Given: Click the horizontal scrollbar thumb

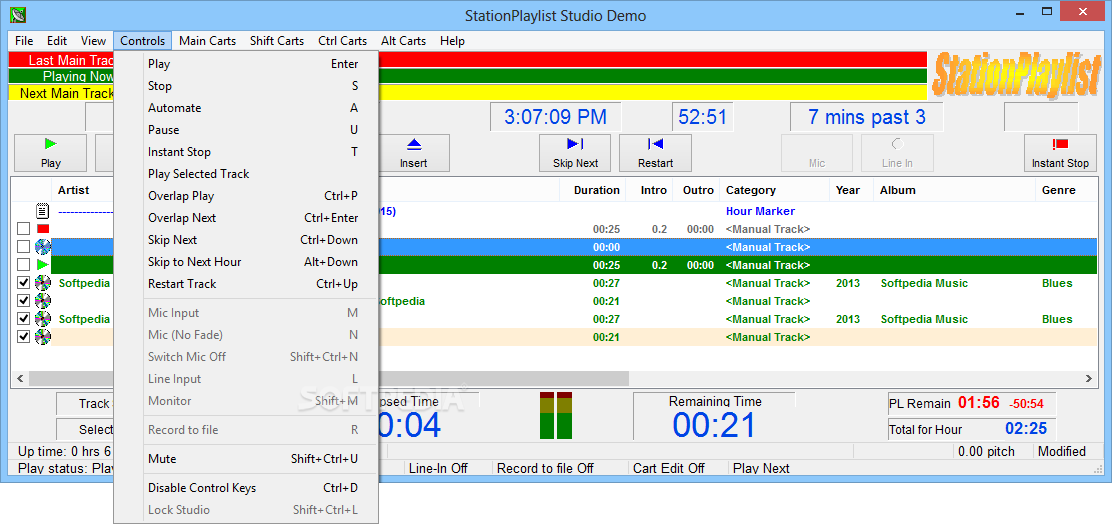Looking at the screenshot, I should point(328,379).
